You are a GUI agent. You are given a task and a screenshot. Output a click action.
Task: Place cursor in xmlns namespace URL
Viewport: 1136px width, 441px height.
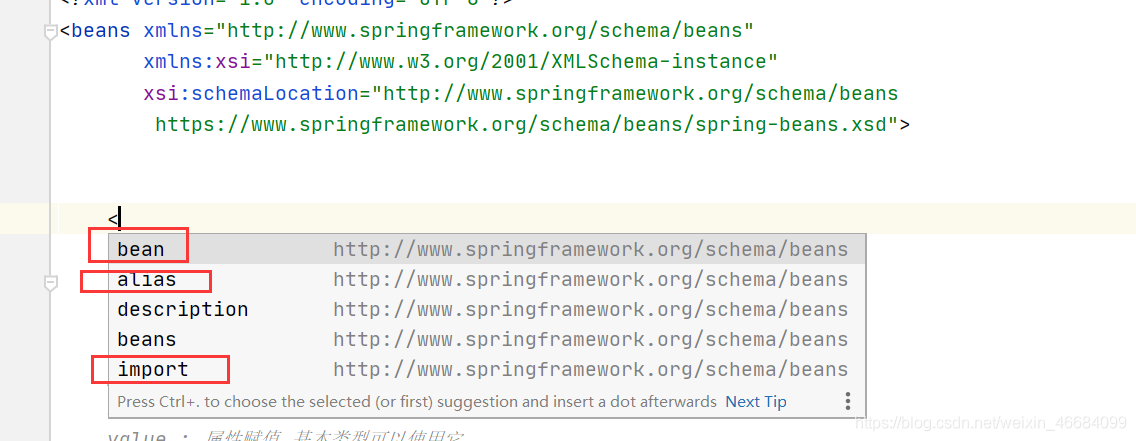click(x=478, y=31)
